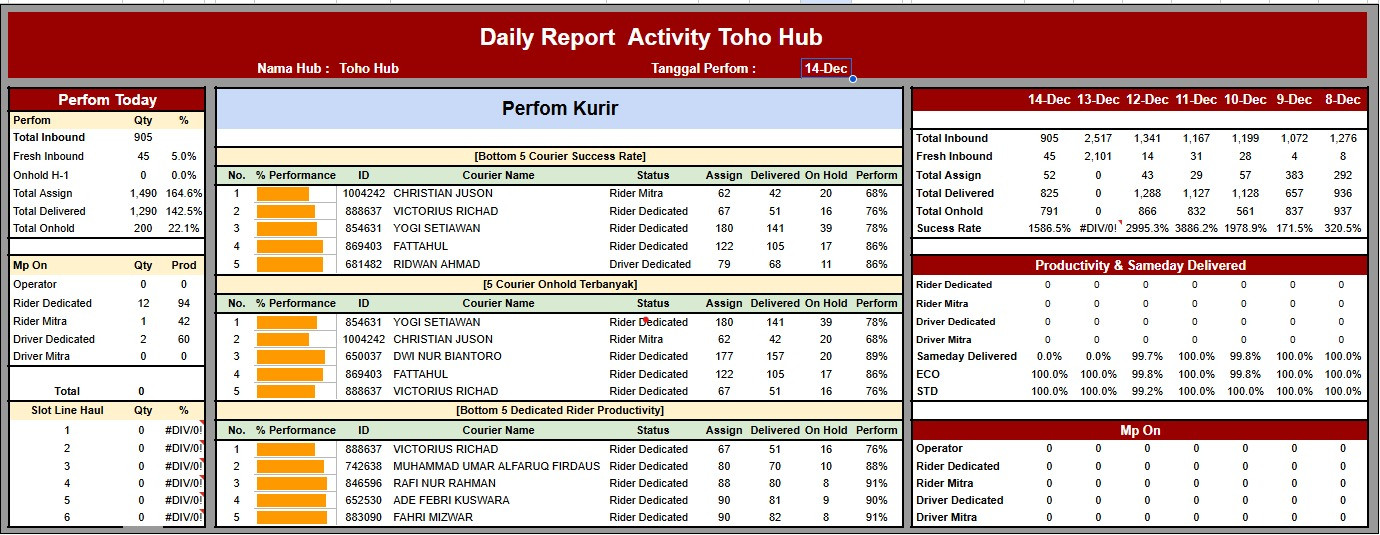
Task: Click courier name DWI NUR BIANTORO
Action: point(447,356)
